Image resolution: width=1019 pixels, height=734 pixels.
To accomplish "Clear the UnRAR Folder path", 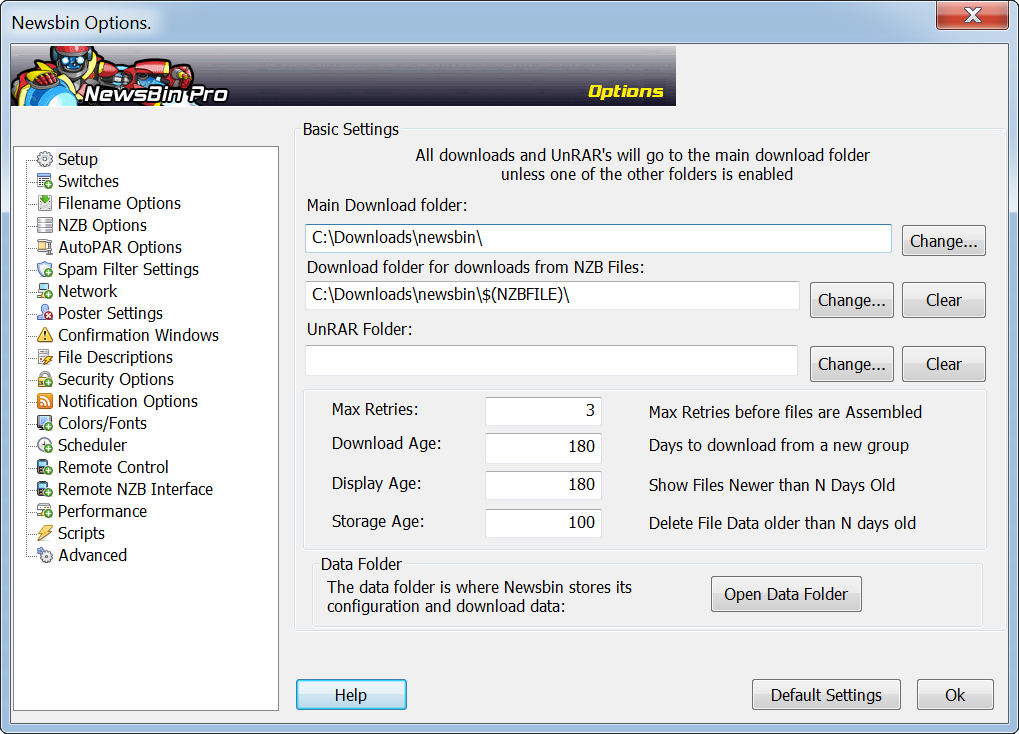I will pos(944,364).
